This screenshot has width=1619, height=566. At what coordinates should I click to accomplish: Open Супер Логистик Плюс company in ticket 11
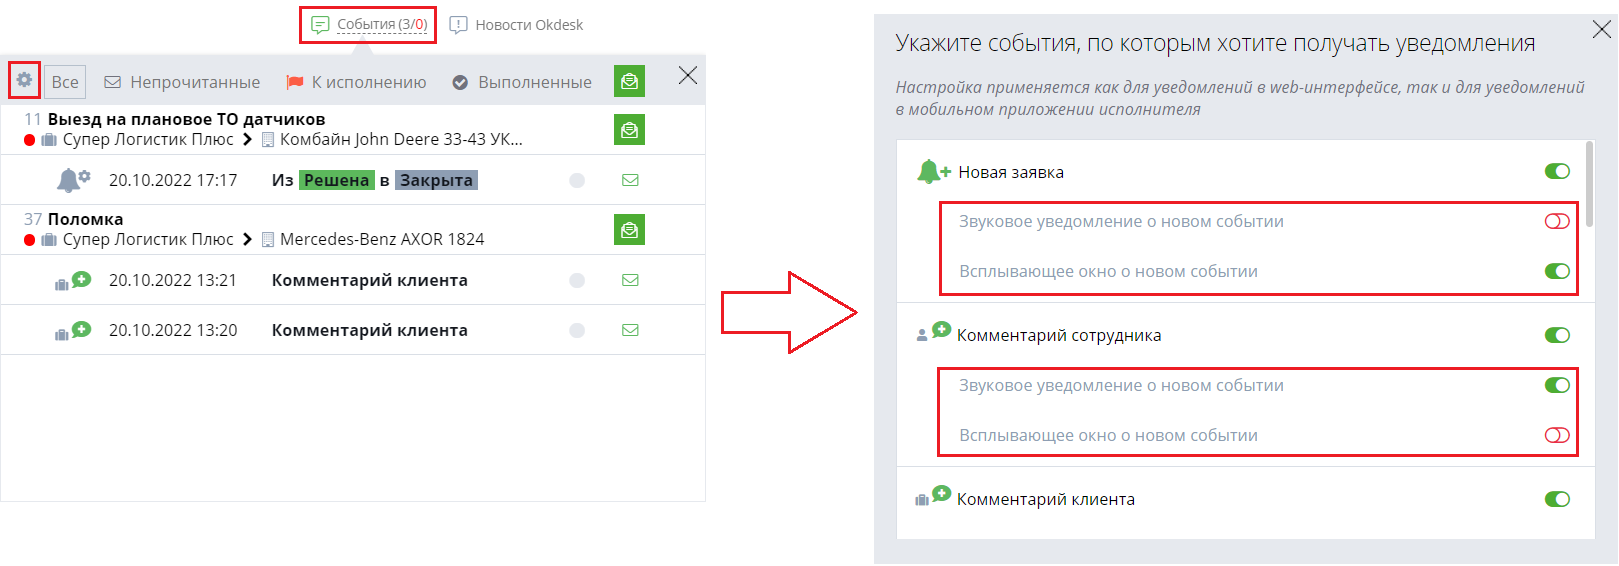pos(148,139)
